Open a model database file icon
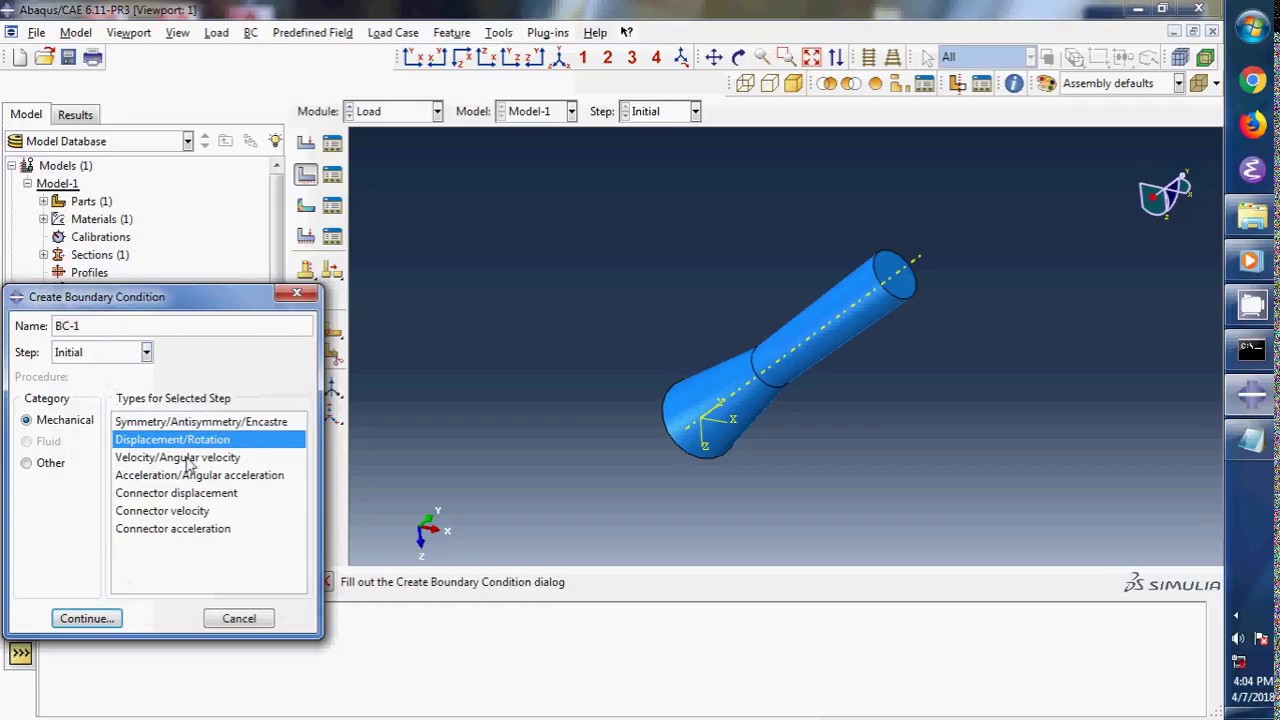1280x720 pixels. [44, 58]
